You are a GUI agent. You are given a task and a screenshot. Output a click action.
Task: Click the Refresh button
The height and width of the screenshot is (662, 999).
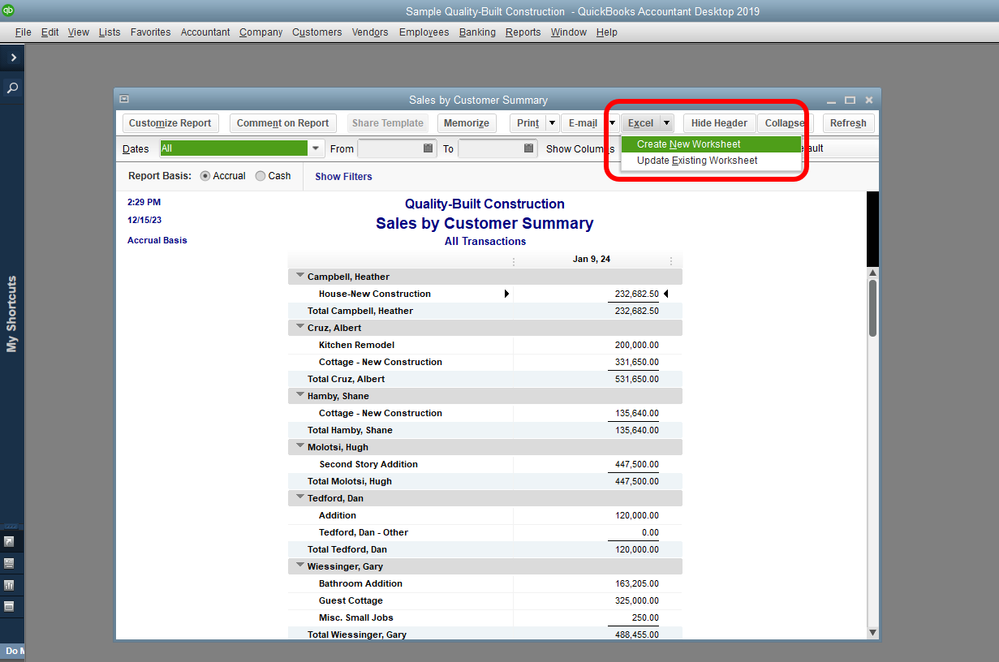click(x=848, y=123)
